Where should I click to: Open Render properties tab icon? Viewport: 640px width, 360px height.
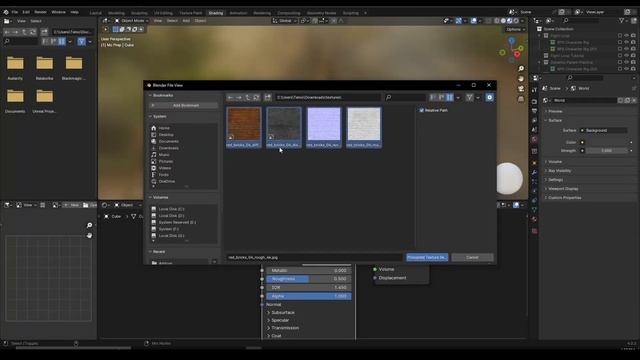(534, 102)
